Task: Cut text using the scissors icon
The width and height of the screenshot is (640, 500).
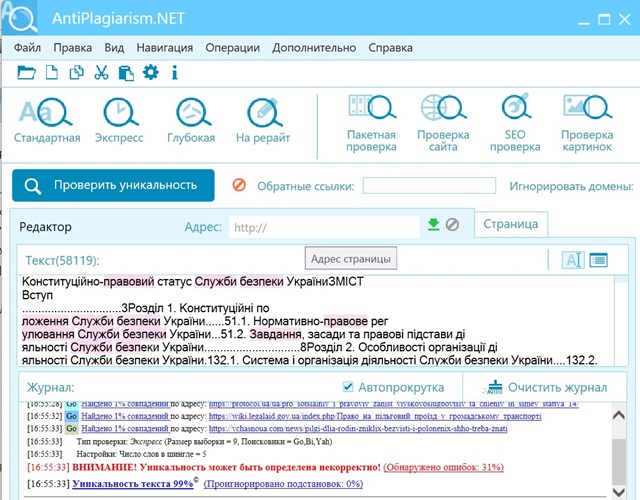Action: 101,73
